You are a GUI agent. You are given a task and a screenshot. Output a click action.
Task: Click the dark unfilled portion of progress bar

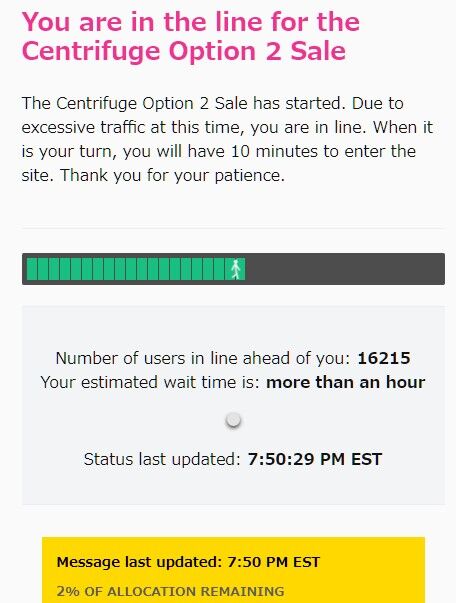pos(344,269)
